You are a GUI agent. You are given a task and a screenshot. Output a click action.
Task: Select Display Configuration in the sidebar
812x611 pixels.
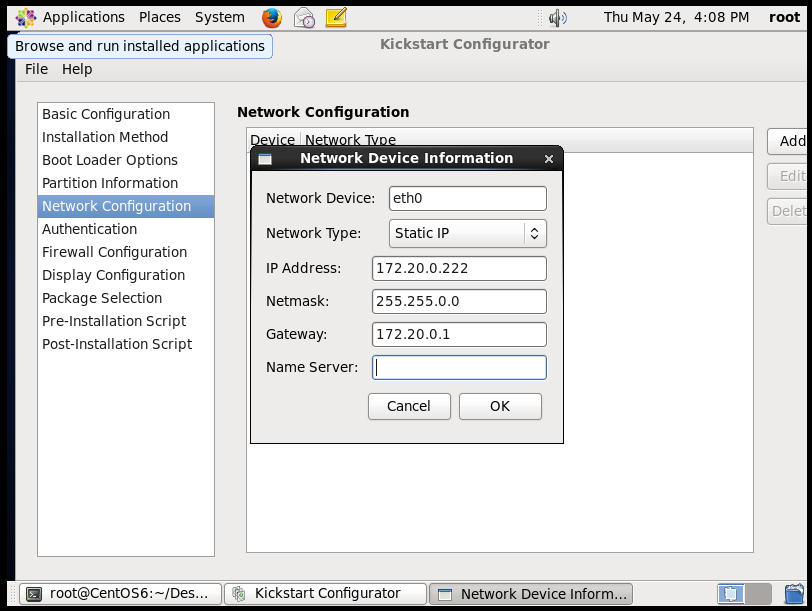click(x=126, y=275)
